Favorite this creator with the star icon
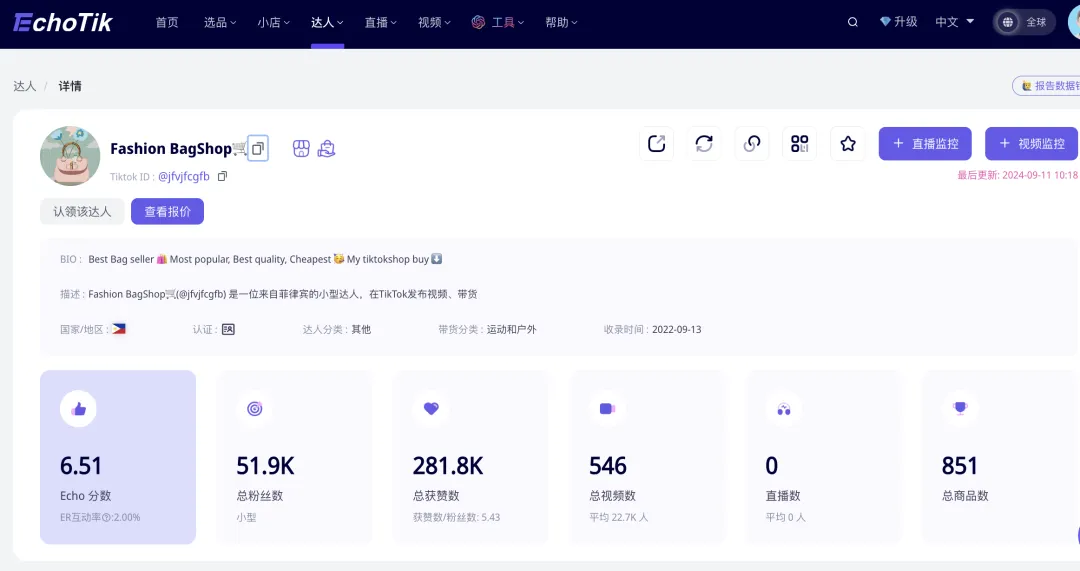Screen dimensions: 1080x571 pyautogui.click(x=848, y=143)
